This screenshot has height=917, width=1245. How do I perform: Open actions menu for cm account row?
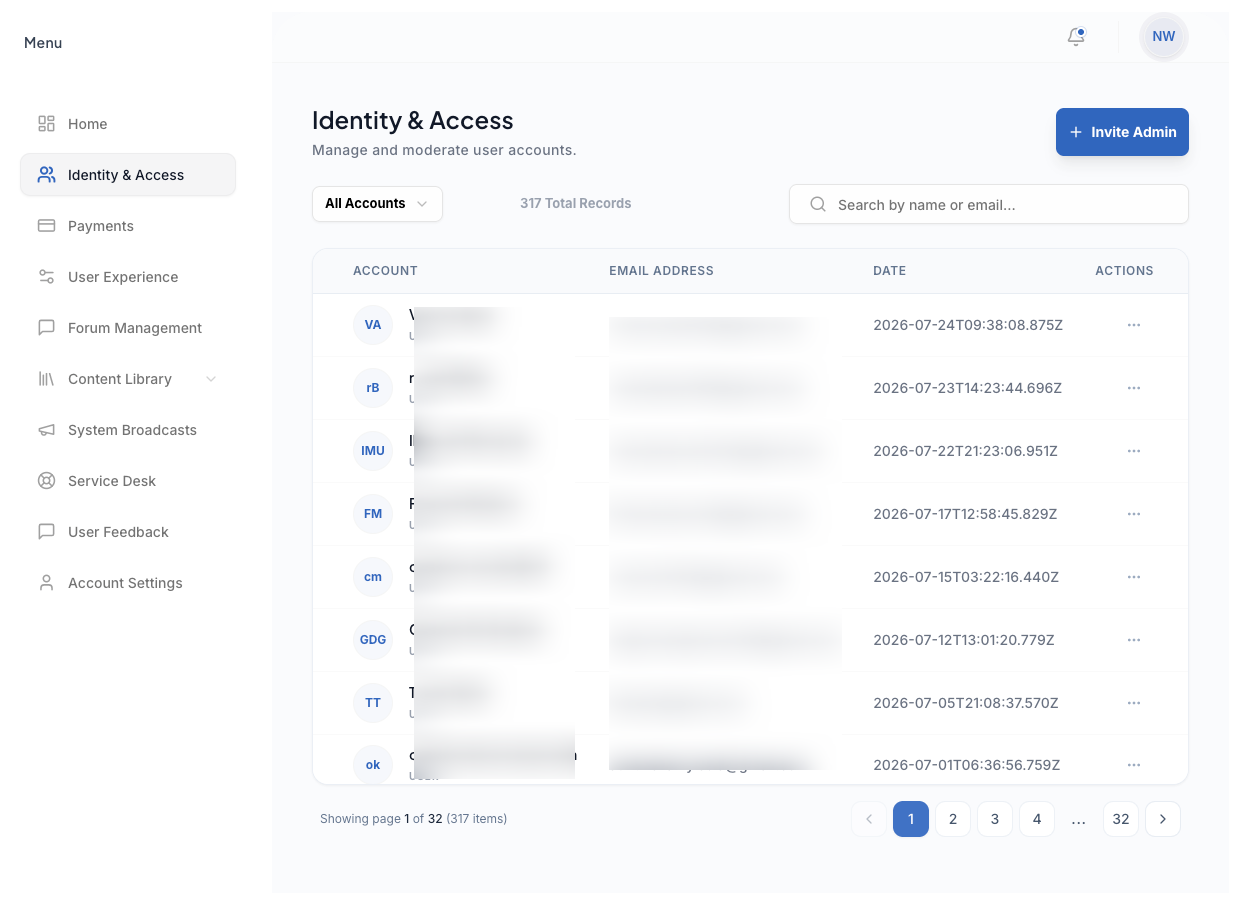[1134, 577]
